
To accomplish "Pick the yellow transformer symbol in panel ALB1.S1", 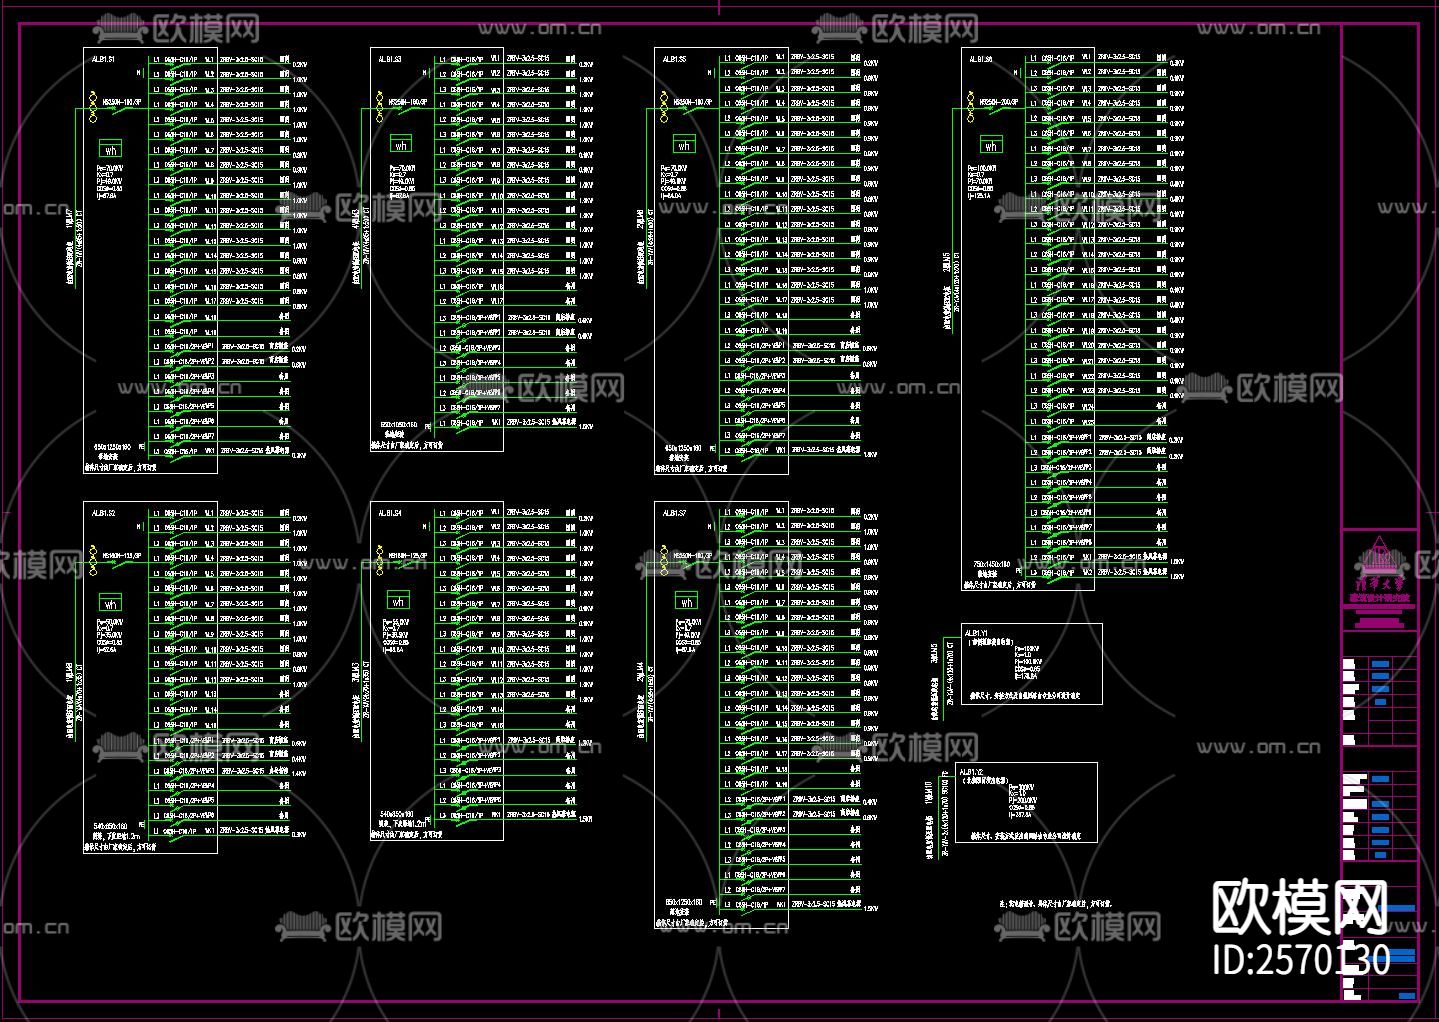I will coord(93,107).
